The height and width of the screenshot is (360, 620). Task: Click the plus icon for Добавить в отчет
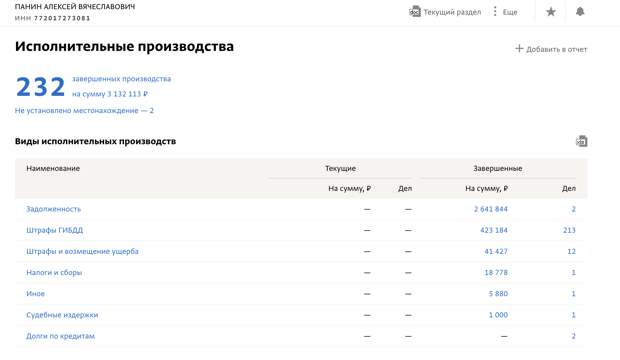tap(519, 49)
